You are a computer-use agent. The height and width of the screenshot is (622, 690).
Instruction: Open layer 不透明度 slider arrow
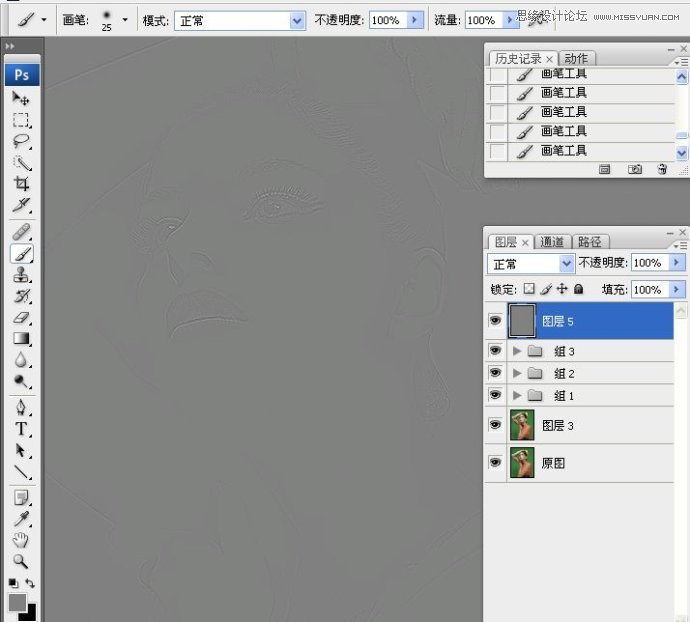point(677,263)
